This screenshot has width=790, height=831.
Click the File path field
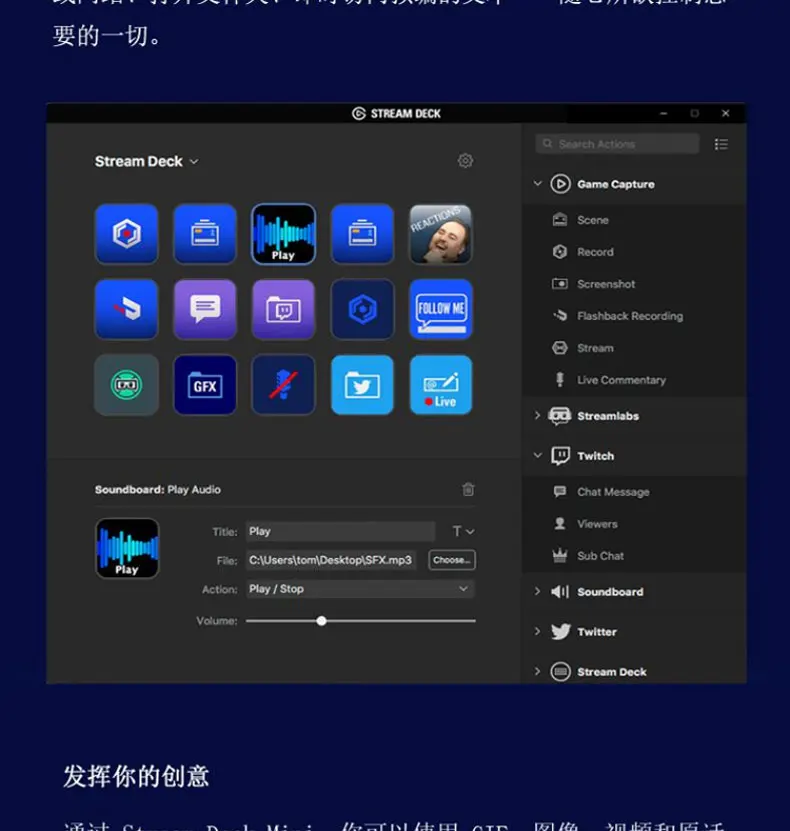331,560
